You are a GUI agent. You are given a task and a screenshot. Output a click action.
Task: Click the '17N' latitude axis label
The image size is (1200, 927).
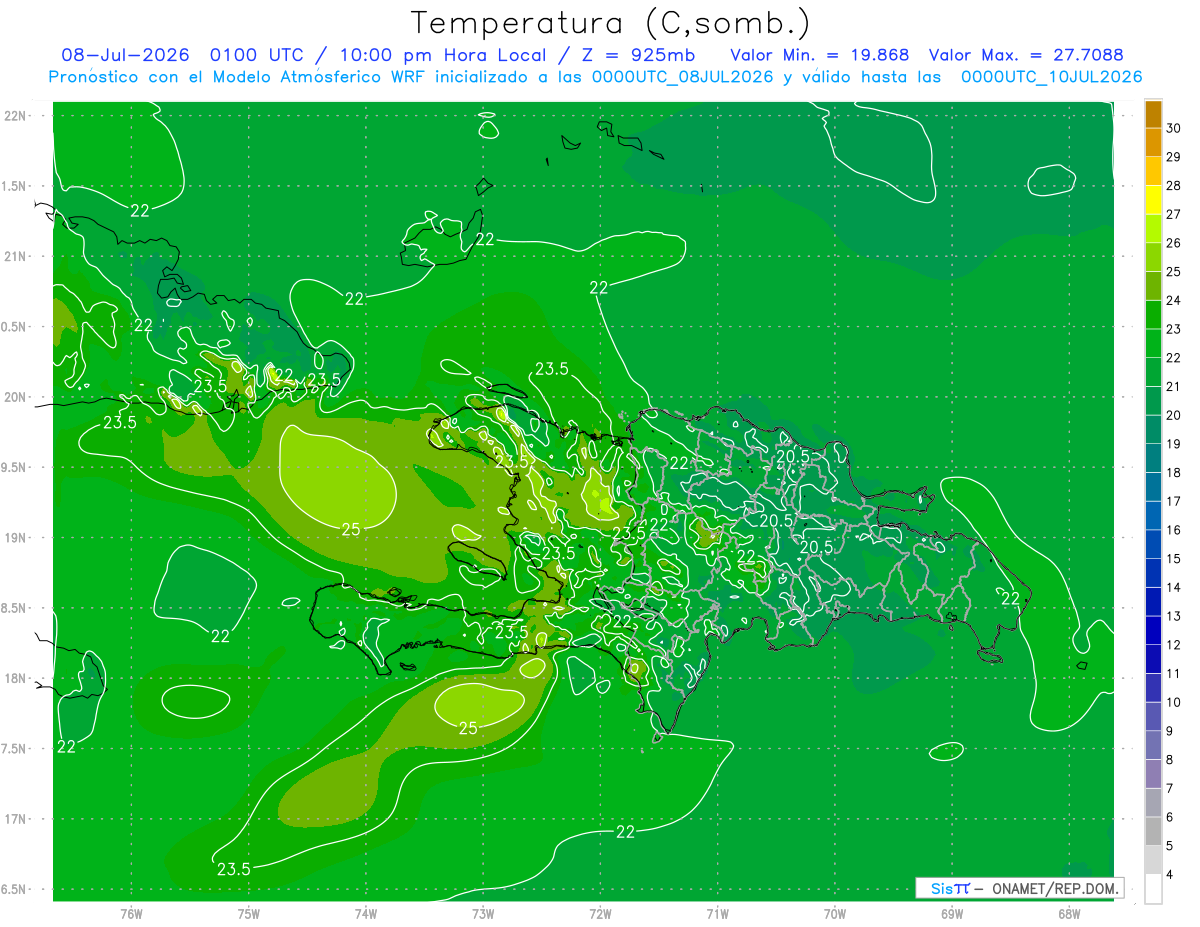tap(15, 819)
